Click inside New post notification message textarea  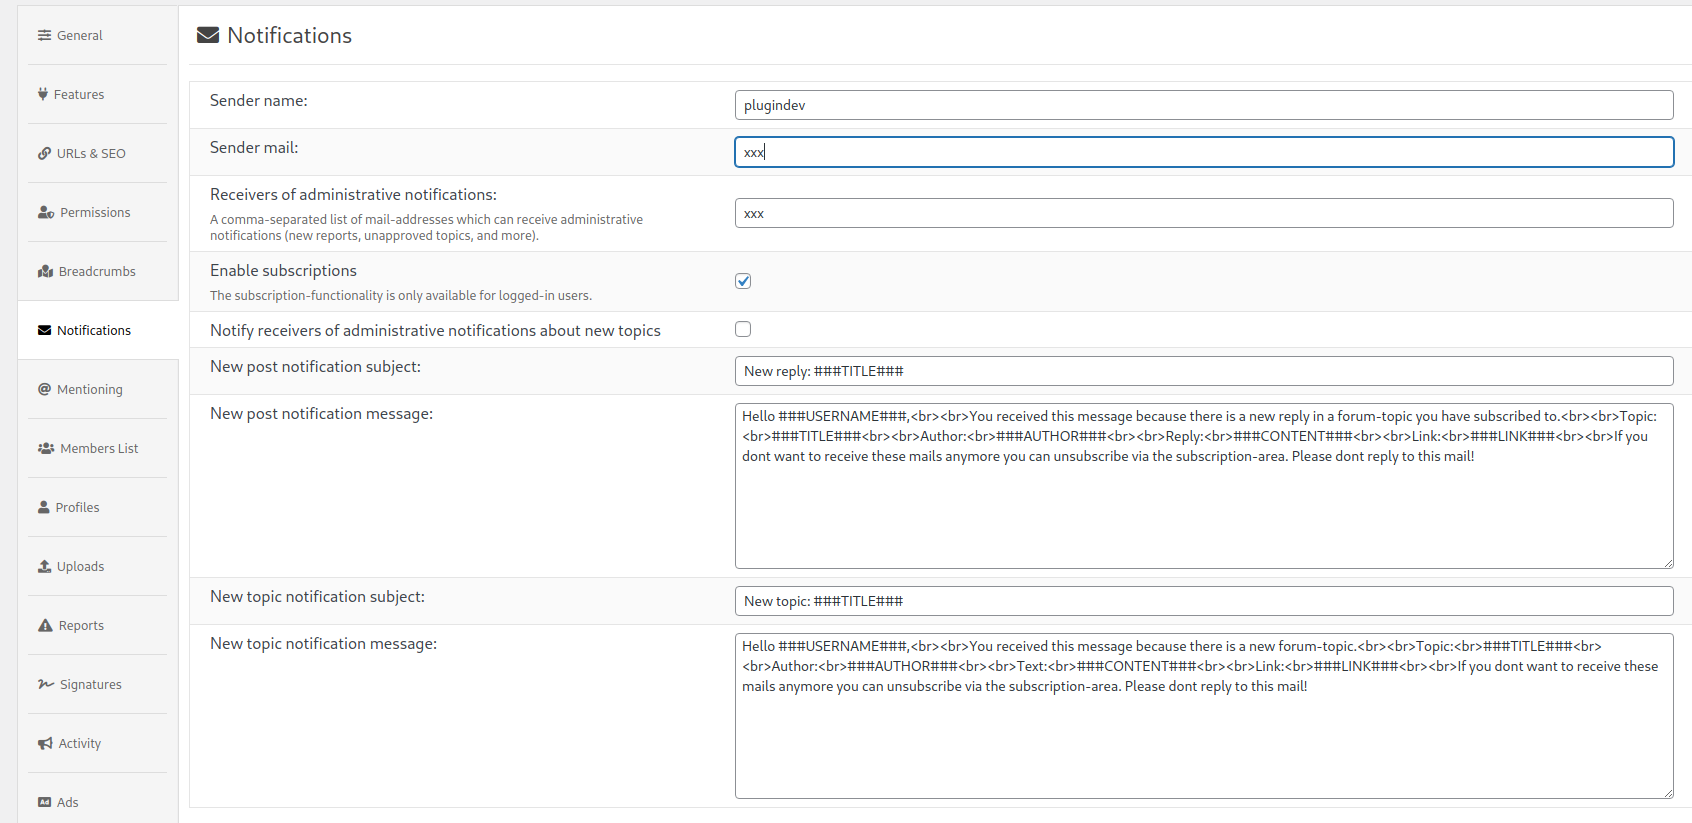point(1204,486)
